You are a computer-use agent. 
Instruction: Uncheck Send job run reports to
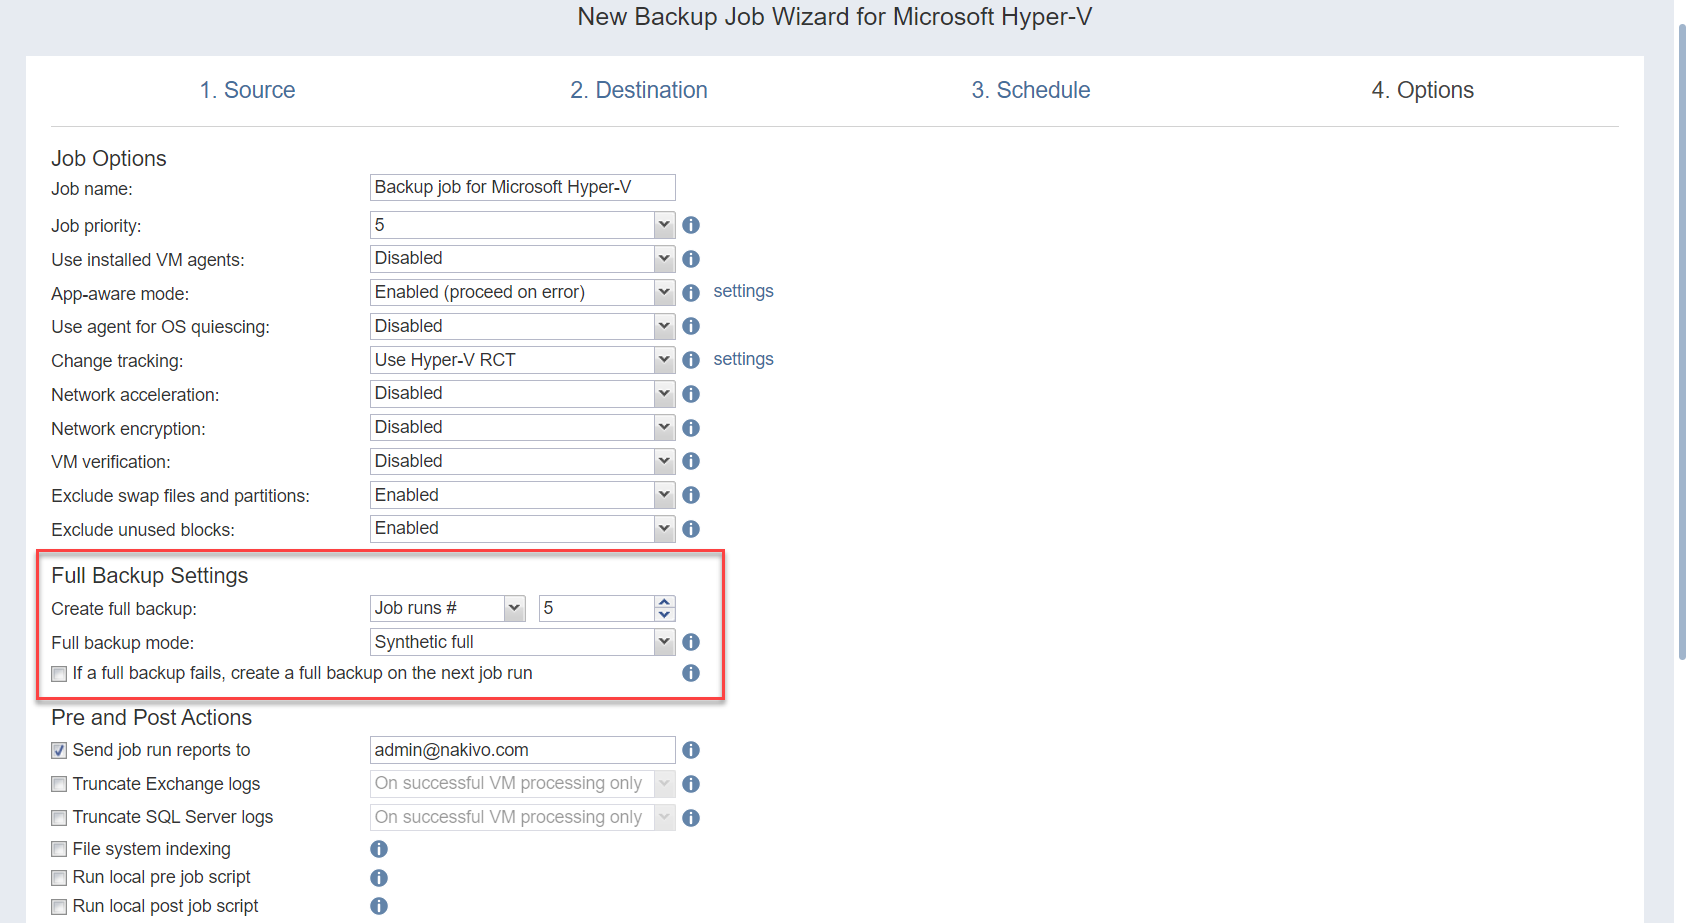[x=60, y=751]
